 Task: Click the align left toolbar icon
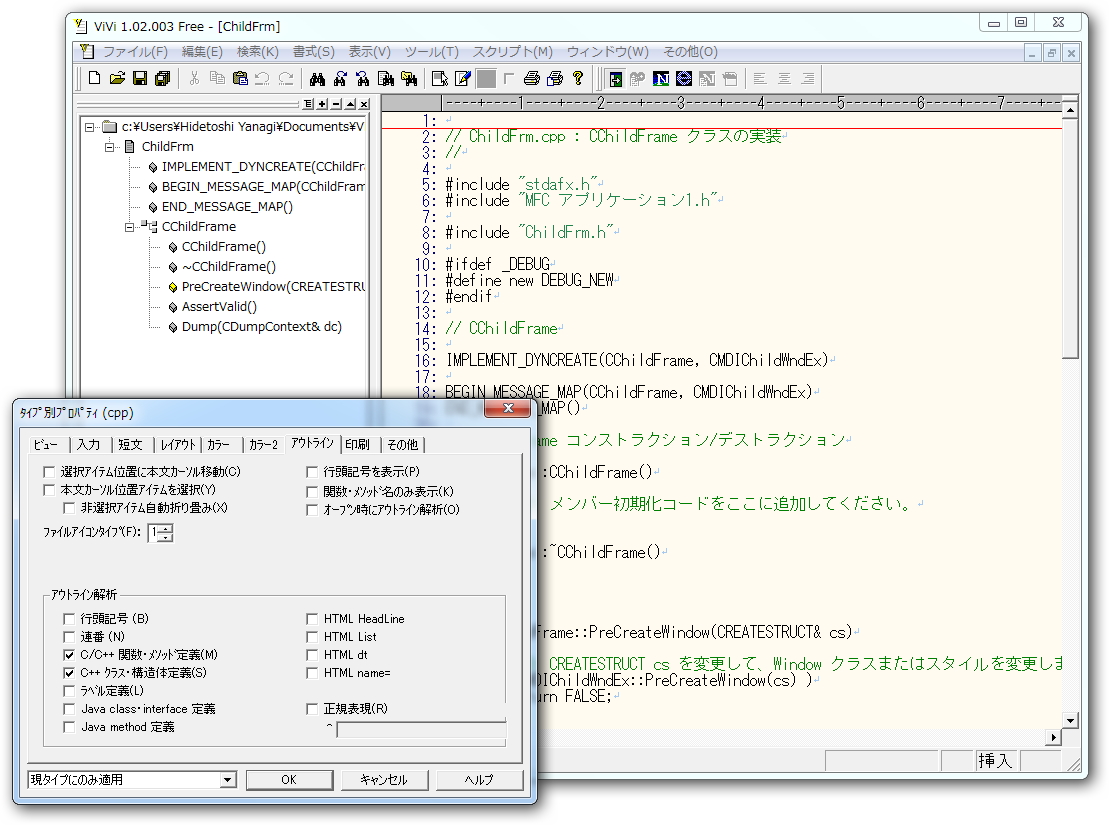[760, 79]
